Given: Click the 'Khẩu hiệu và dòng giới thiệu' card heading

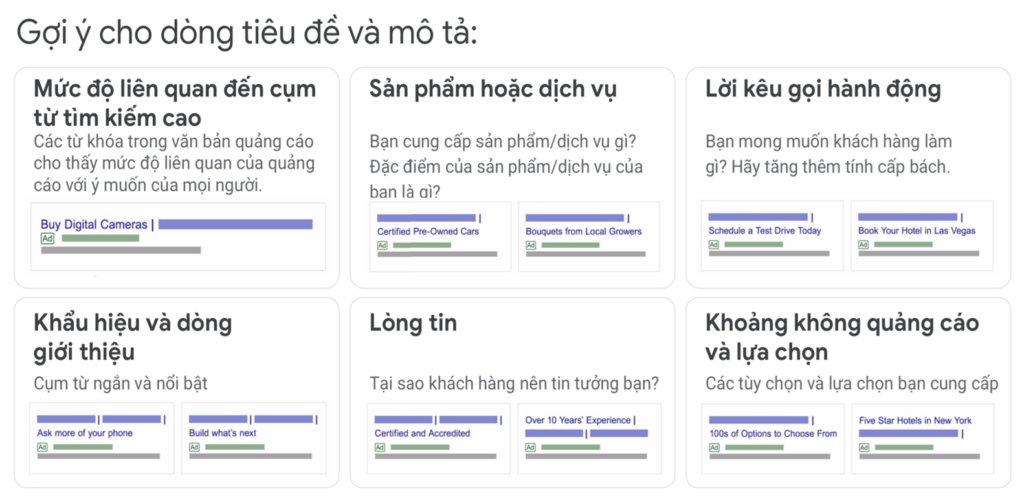Looking at the screenshot, I should coord(133,337).
